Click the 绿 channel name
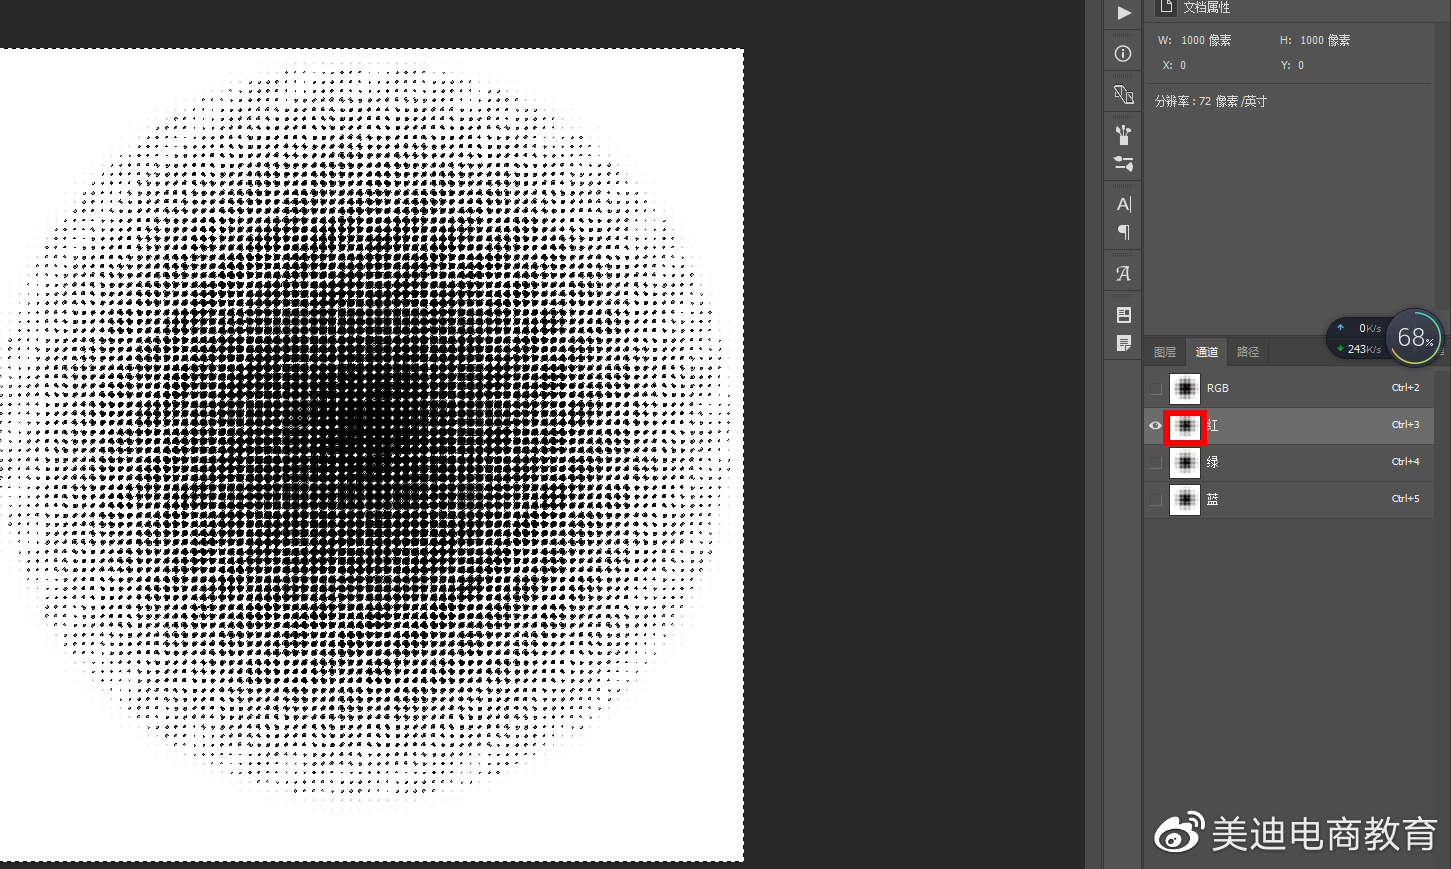 [x=1212, y=462]
